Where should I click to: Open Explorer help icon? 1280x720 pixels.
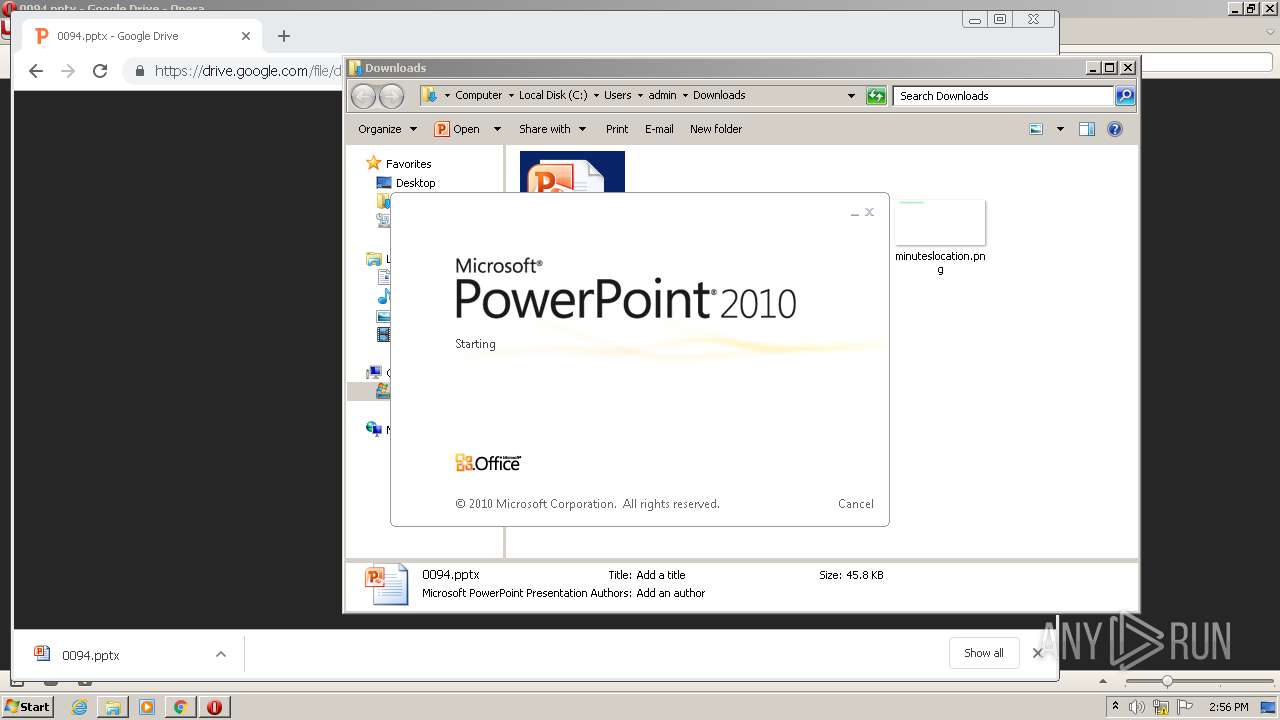coord(1115,129)
